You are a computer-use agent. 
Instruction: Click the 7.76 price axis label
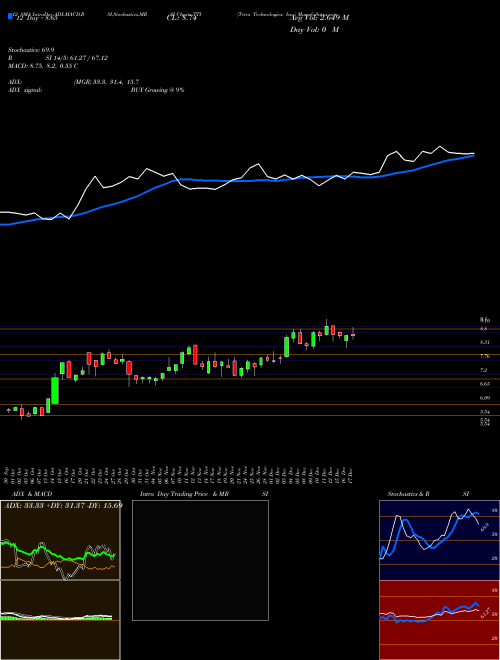point(484,357)
